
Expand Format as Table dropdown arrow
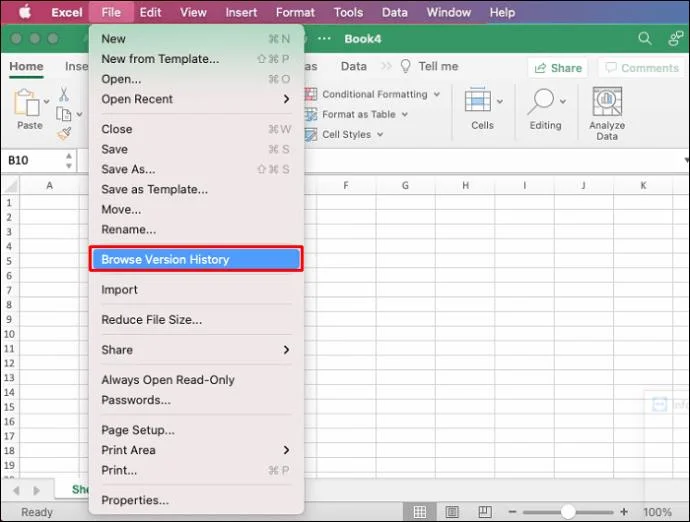click(404, 114)
